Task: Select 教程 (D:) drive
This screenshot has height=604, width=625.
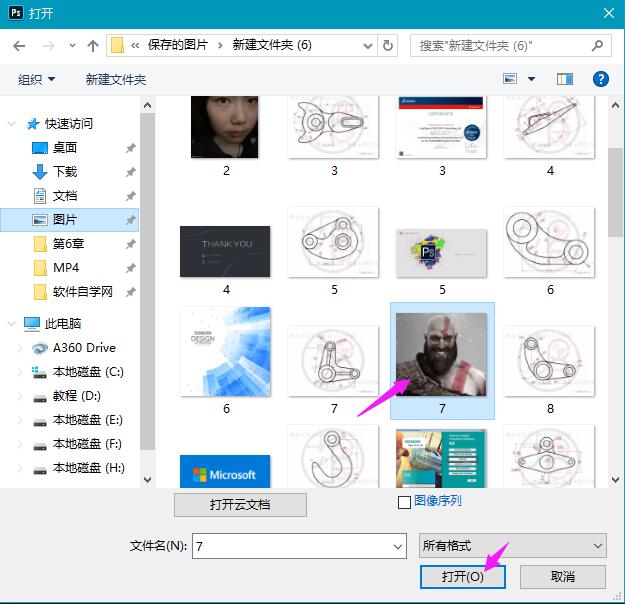Action: (x=77, y=395)
